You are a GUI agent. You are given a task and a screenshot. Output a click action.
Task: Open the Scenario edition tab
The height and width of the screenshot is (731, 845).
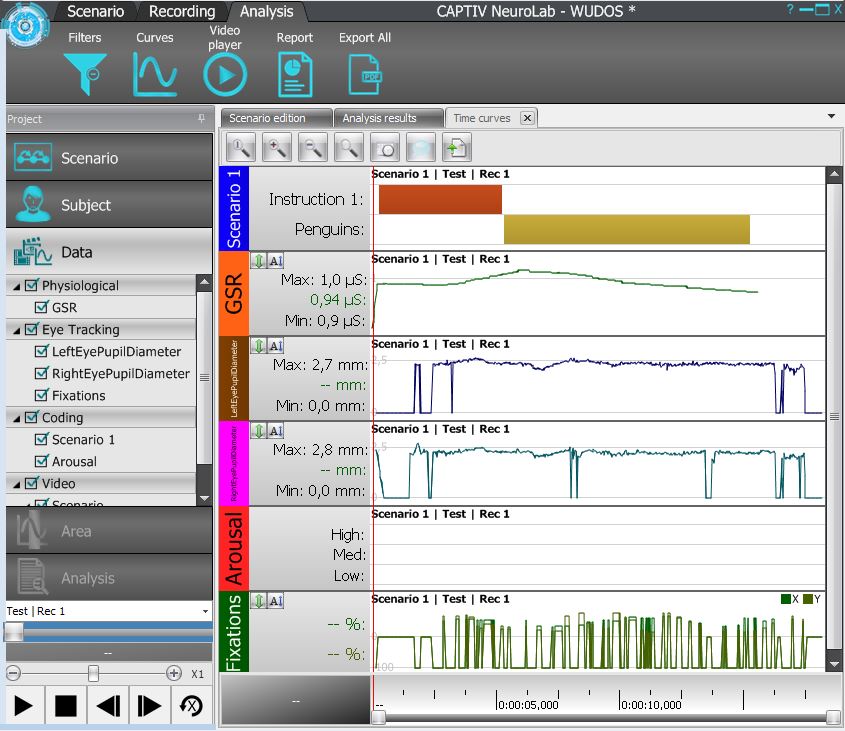(275, 118)
